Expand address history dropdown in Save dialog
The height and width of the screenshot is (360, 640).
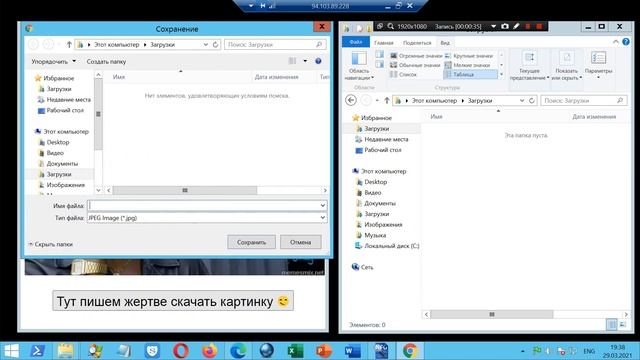pyautogui.click(x=206, y=44)
